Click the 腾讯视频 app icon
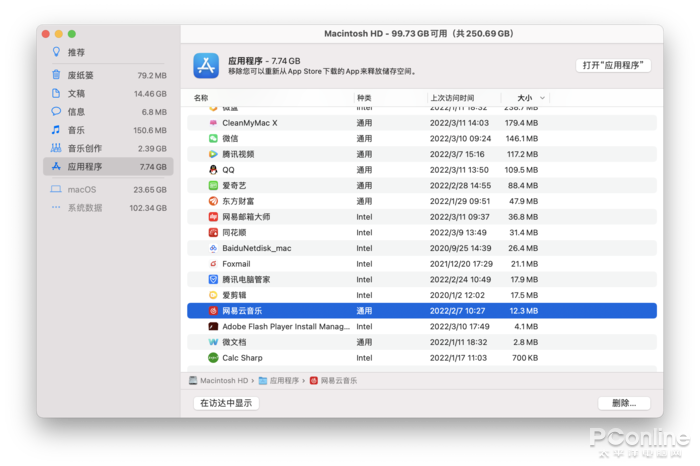 pos(213,154)
